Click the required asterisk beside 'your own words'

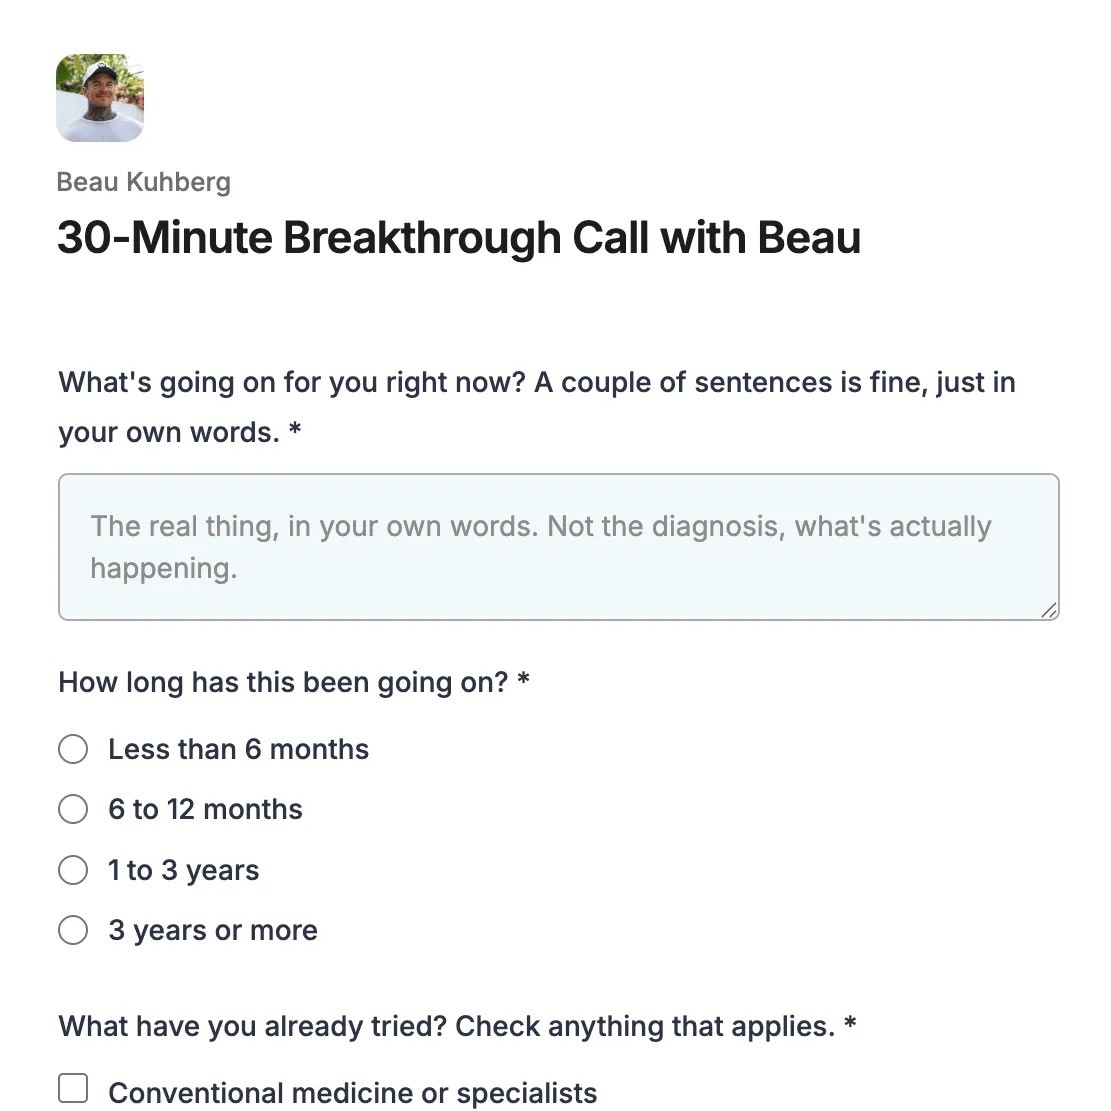[x=295, y=429]
